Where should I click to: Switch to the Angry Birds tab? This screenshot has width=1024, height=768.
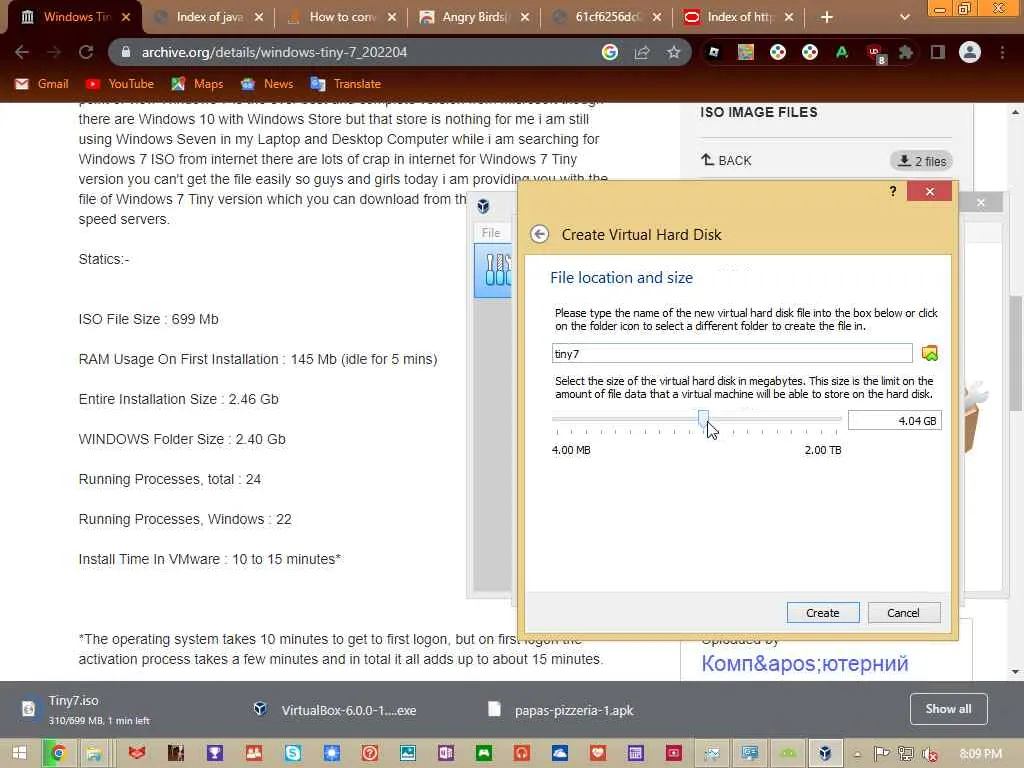point(474,17)
